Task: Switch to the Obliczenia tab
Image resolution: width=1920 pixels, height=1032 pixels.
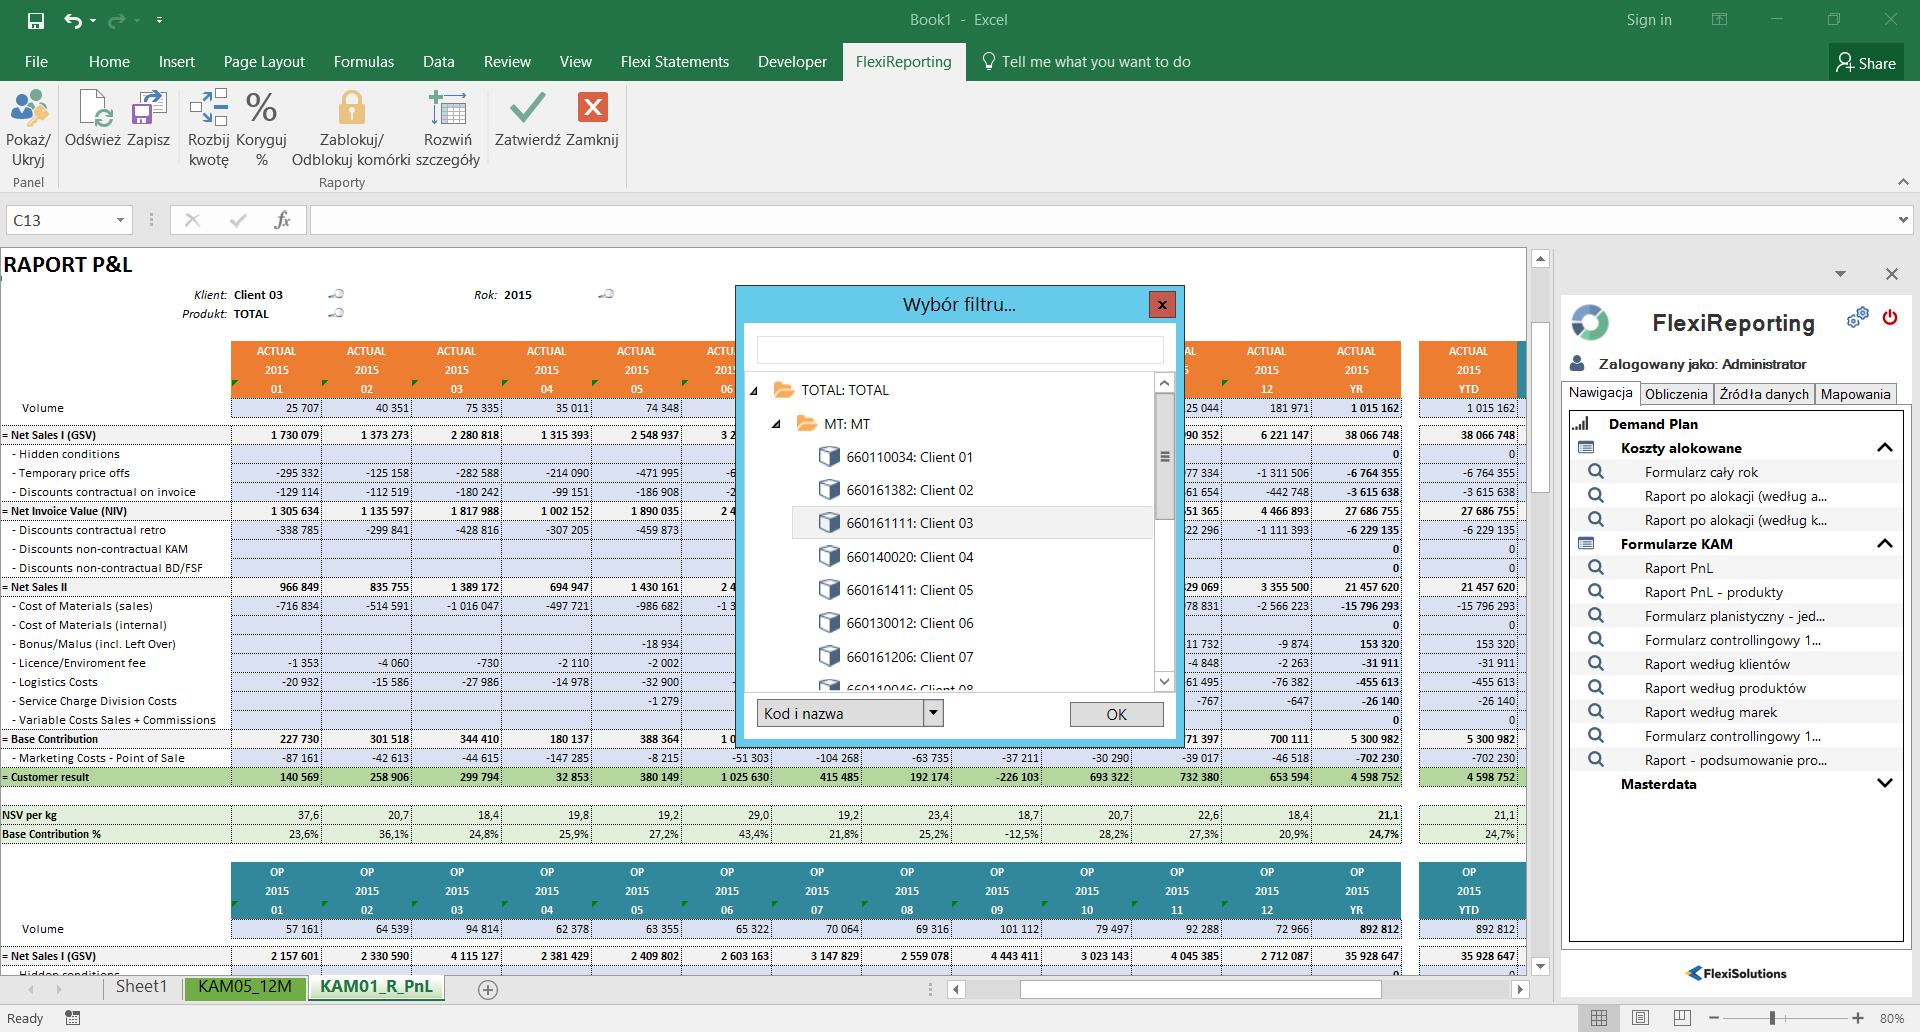Action: click(1675, 394)
